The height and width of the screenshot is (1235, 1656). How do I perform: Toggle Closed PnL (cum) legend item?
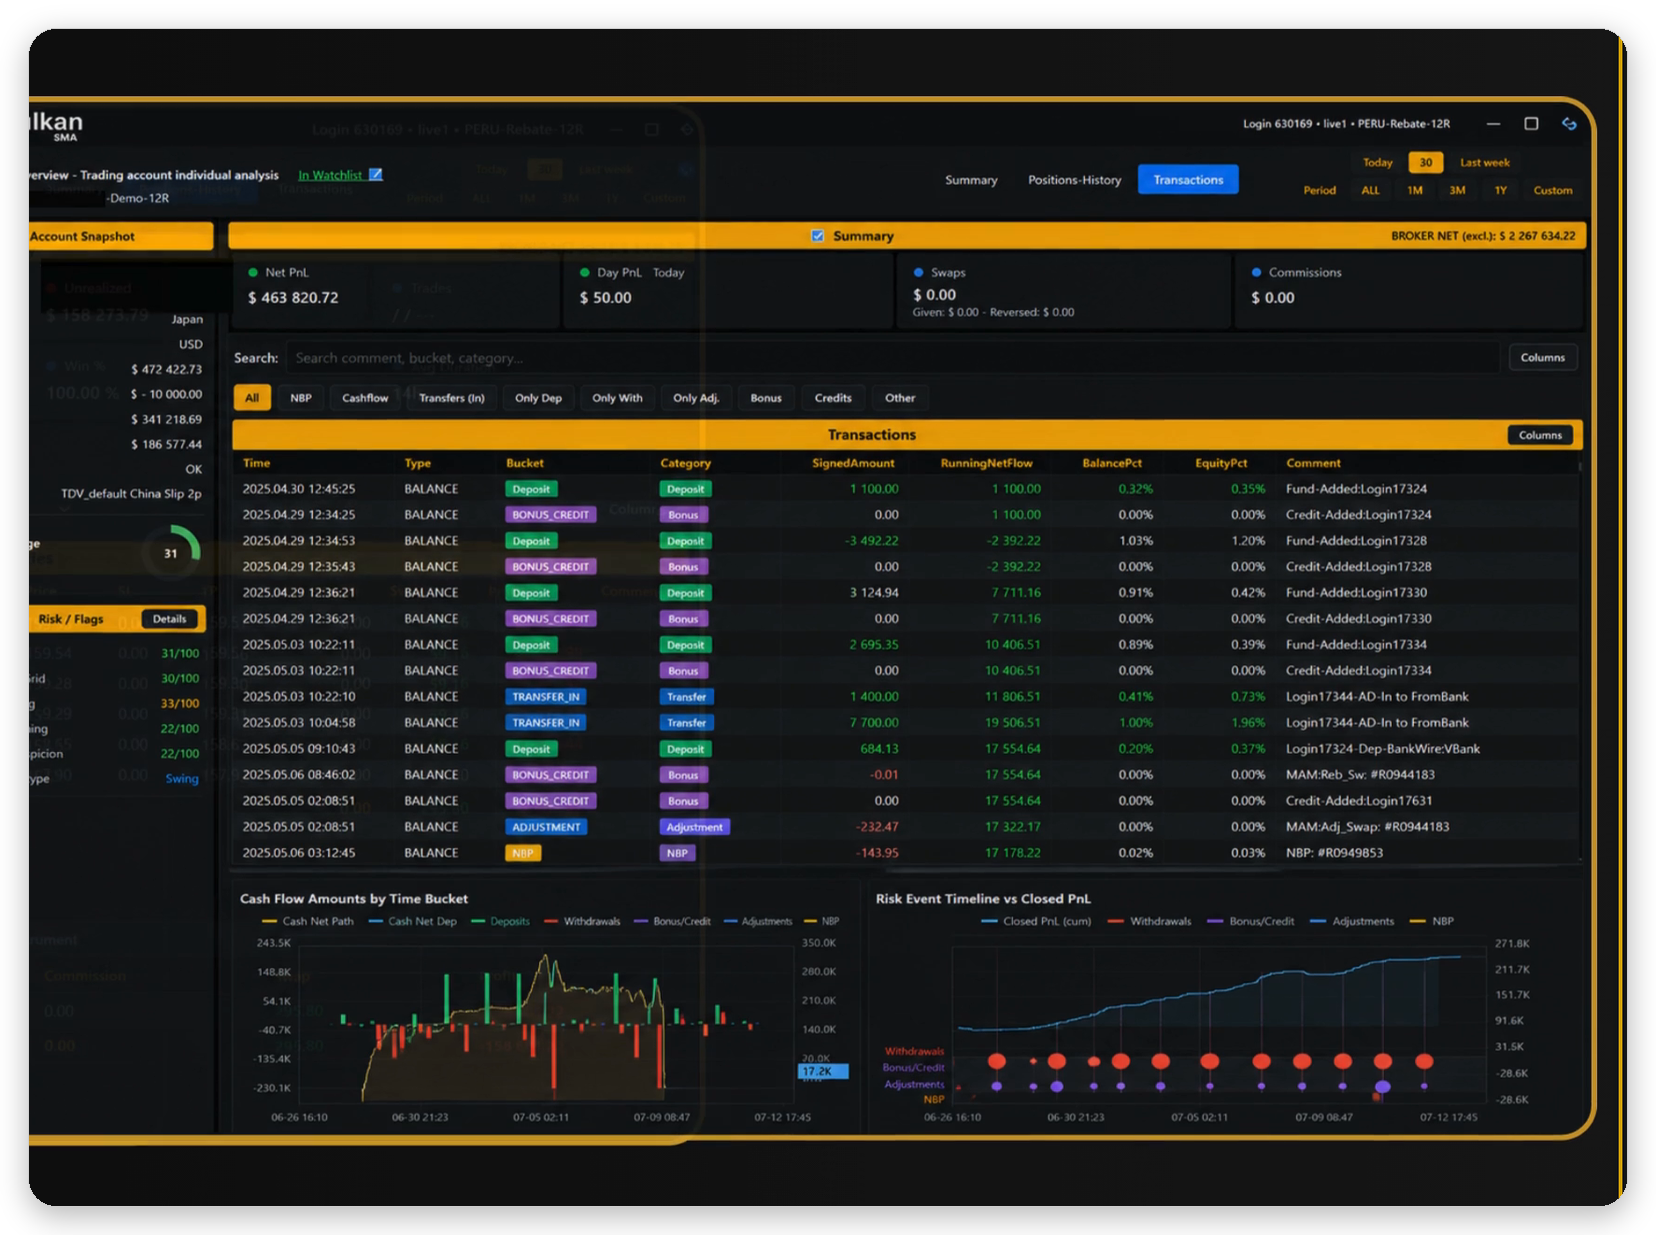tap(1037, 921)
